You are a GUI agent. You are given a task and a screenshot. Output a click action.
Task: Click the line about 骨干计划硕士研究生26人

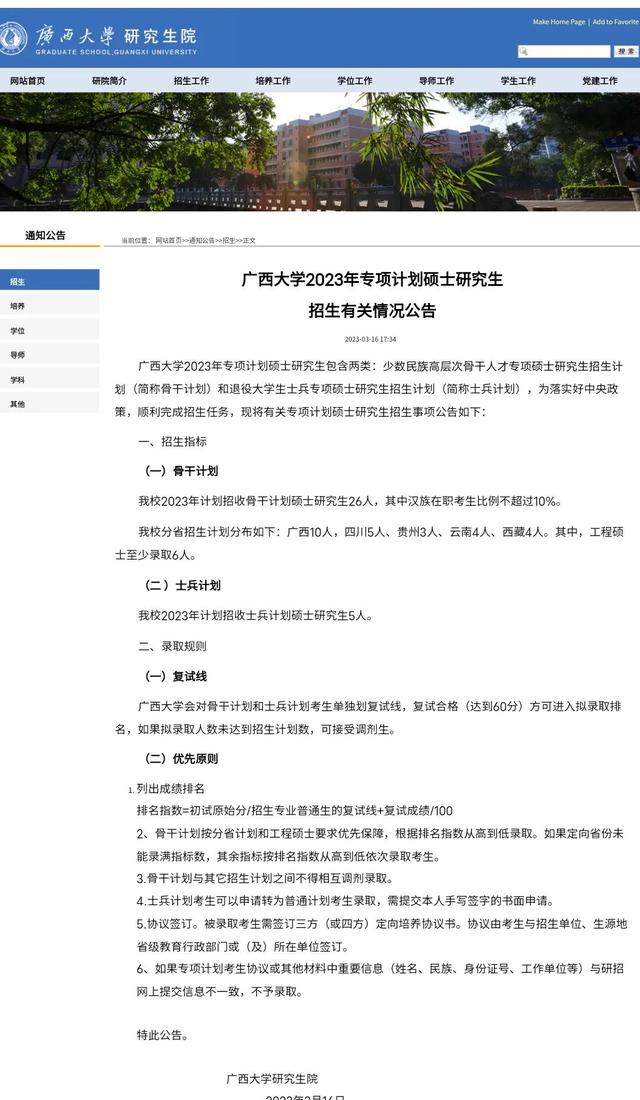pos(350,501)
